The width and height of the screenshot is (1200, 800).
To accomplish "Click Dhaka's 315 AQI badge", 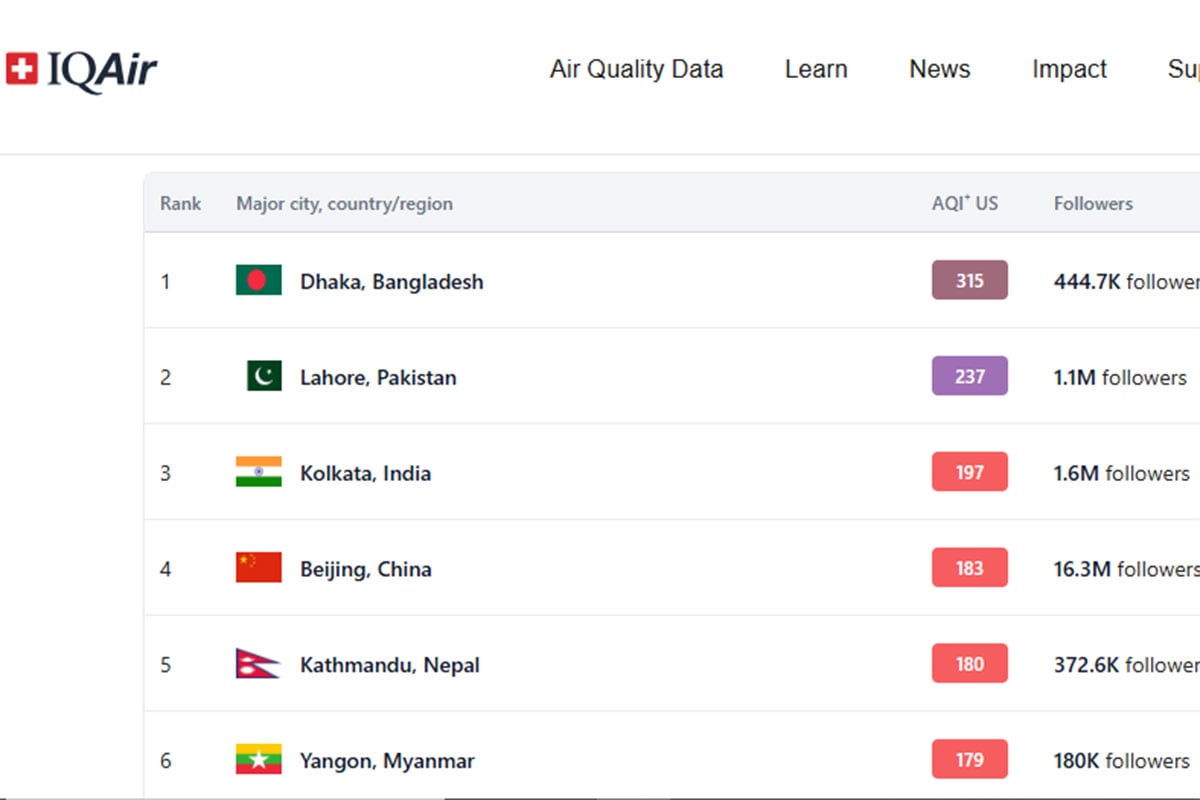I will point(969,281).
